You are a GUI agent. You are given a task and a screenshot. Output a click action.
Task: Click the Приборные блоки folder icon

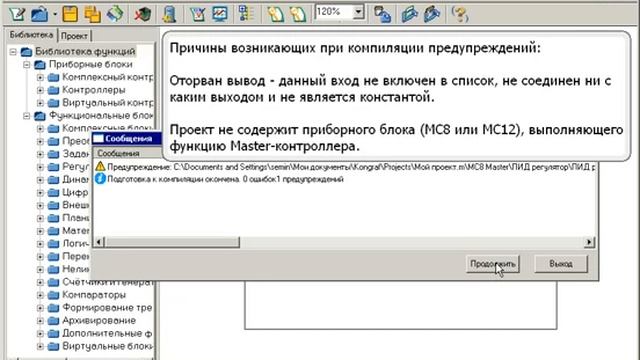point(40,64)
